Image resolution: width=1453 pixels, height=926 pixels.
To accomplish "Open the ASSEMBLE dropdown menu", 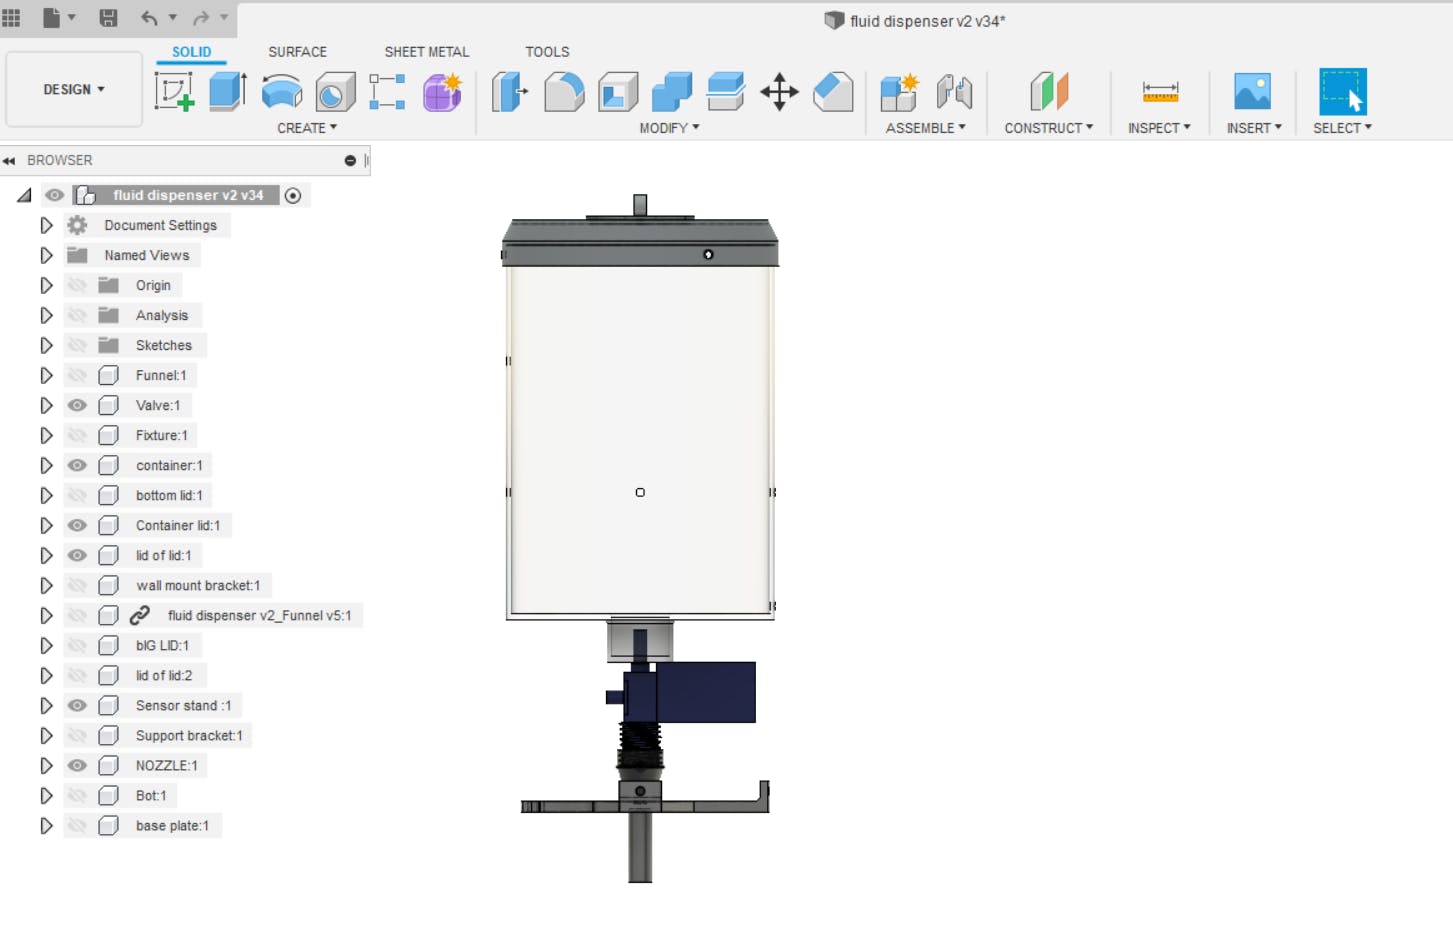I will (925, 128).
